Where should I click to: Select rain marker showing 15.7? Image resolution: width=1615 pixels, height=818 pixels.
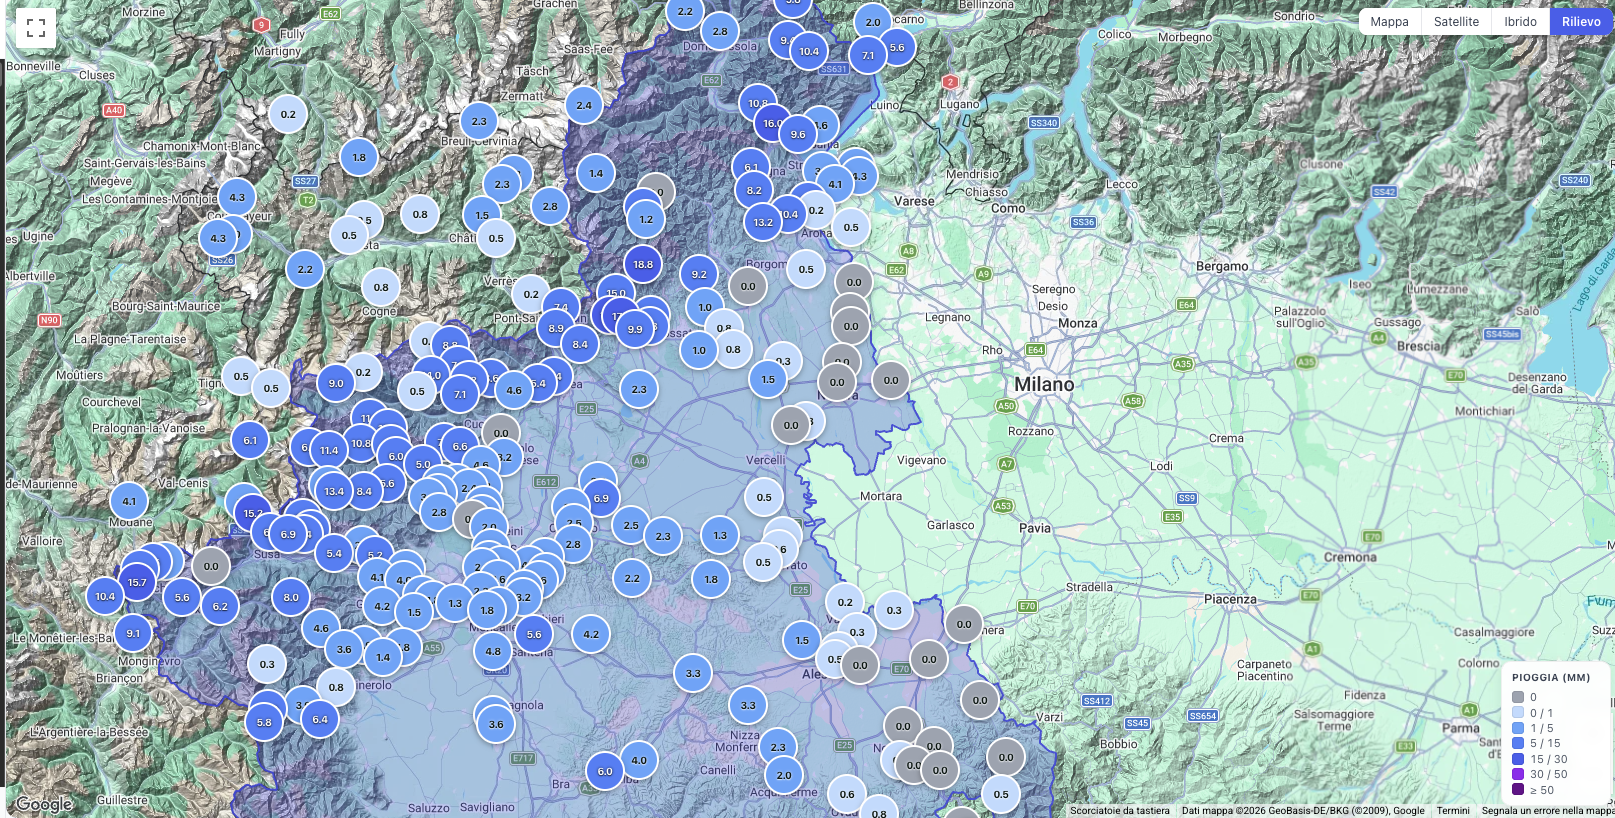137,583
